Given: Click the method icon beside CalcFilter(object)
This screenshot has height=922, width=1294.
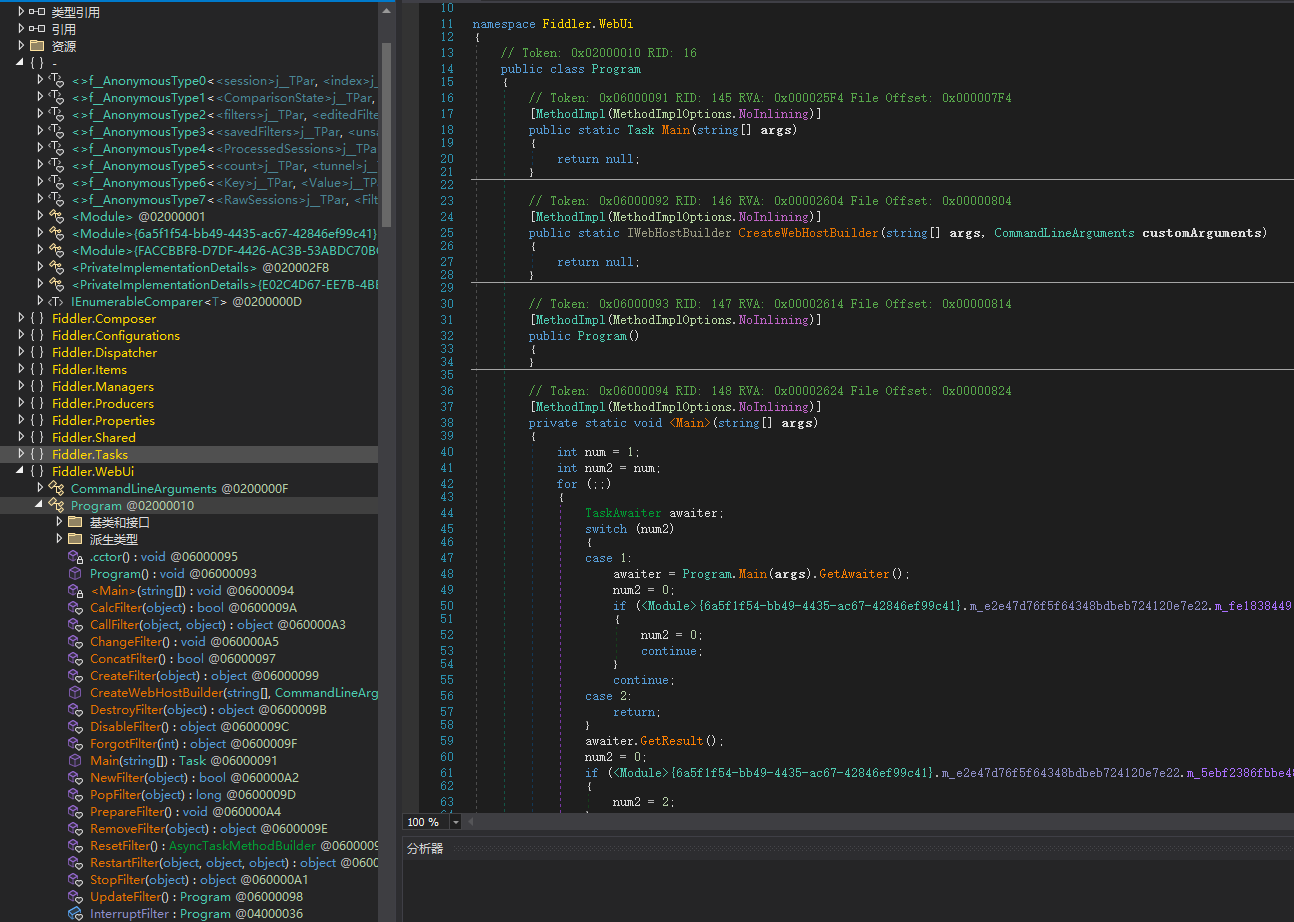Looking at the screenshot, I should [x=75, y=608].
